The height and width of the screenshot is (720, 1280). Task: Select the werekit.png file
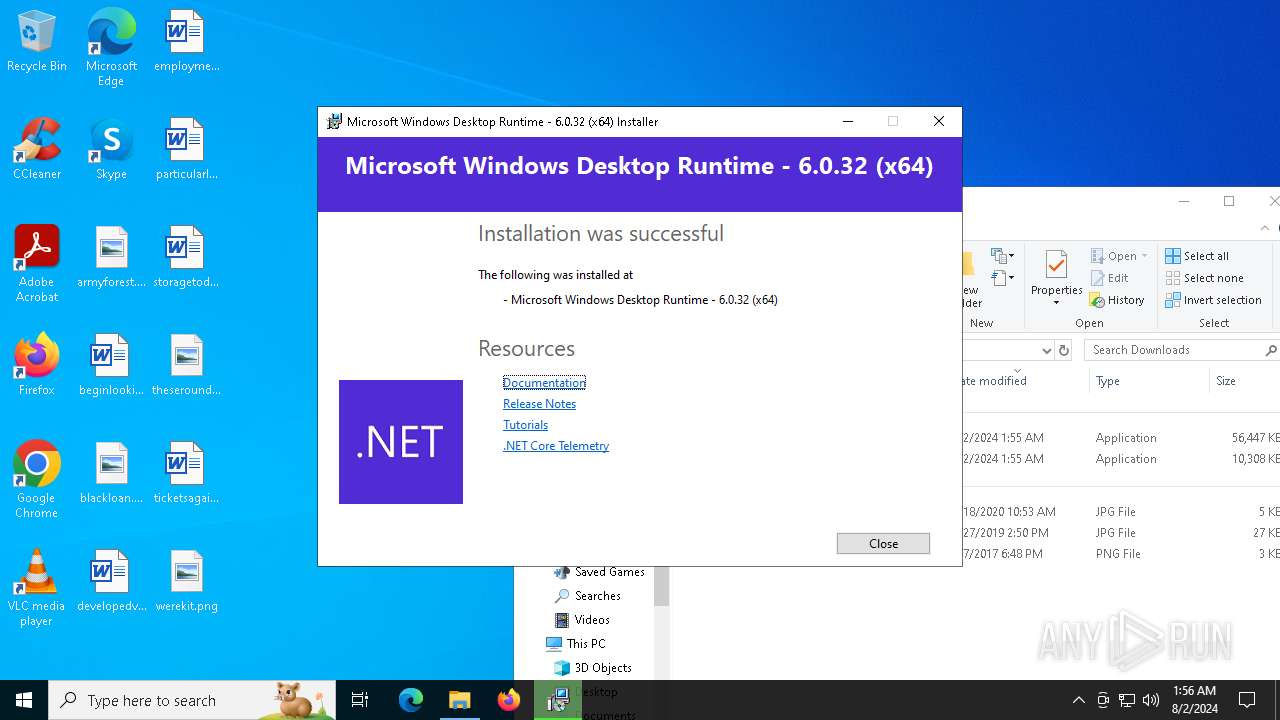coord(186,581)
